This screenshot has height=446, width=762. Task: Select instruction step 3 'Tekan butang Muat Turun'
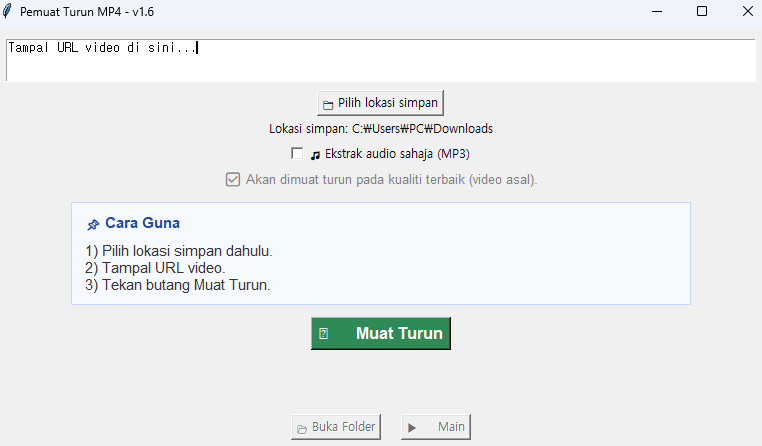(178, 285)
